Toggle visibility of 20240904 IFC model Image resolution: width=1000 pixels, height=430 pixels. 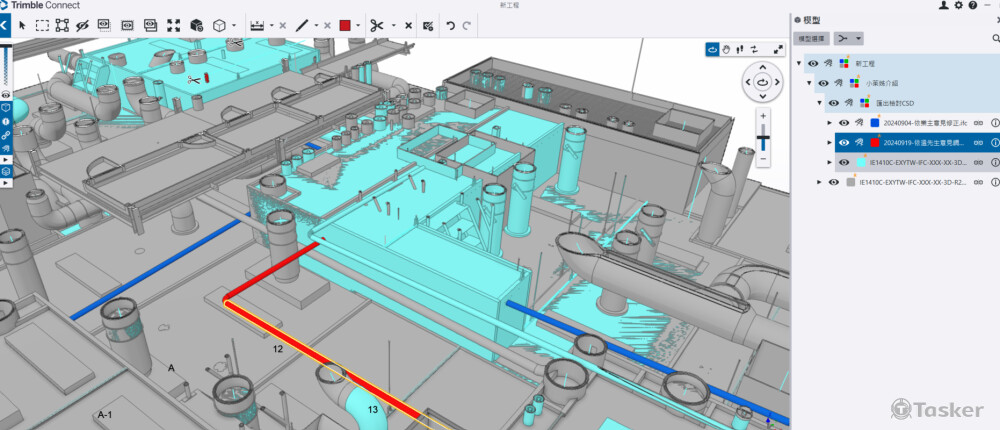[844, 123]
